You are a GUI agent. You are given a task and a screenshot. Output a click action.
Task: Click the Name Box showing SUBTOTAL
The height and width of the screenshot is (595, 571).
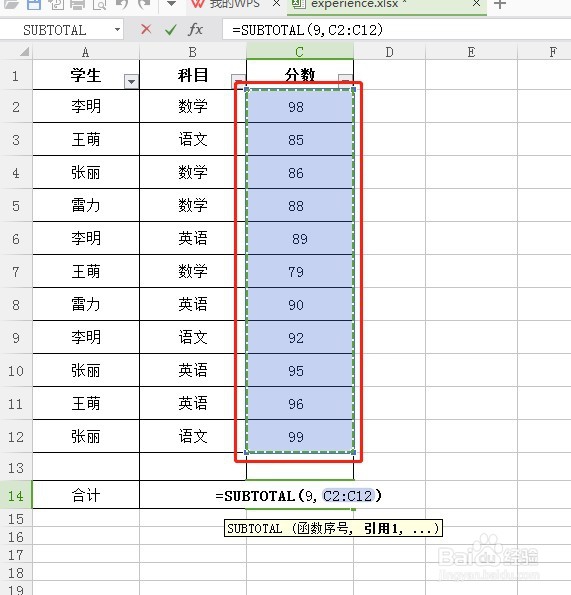[55, 30]
